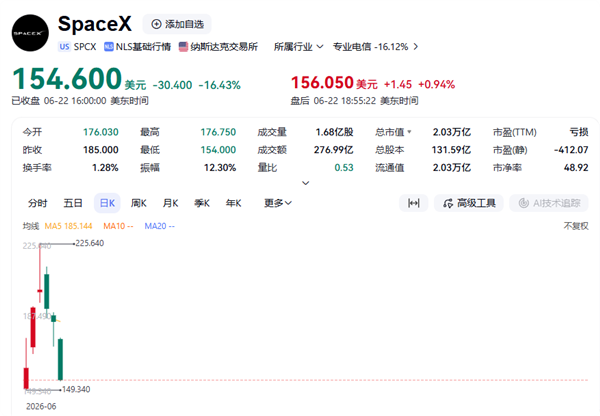Image resolution: width=600 pixels, height=416 pixels.
Task: Click 总股本 value 131.59亿
Action: pos(451,150)
